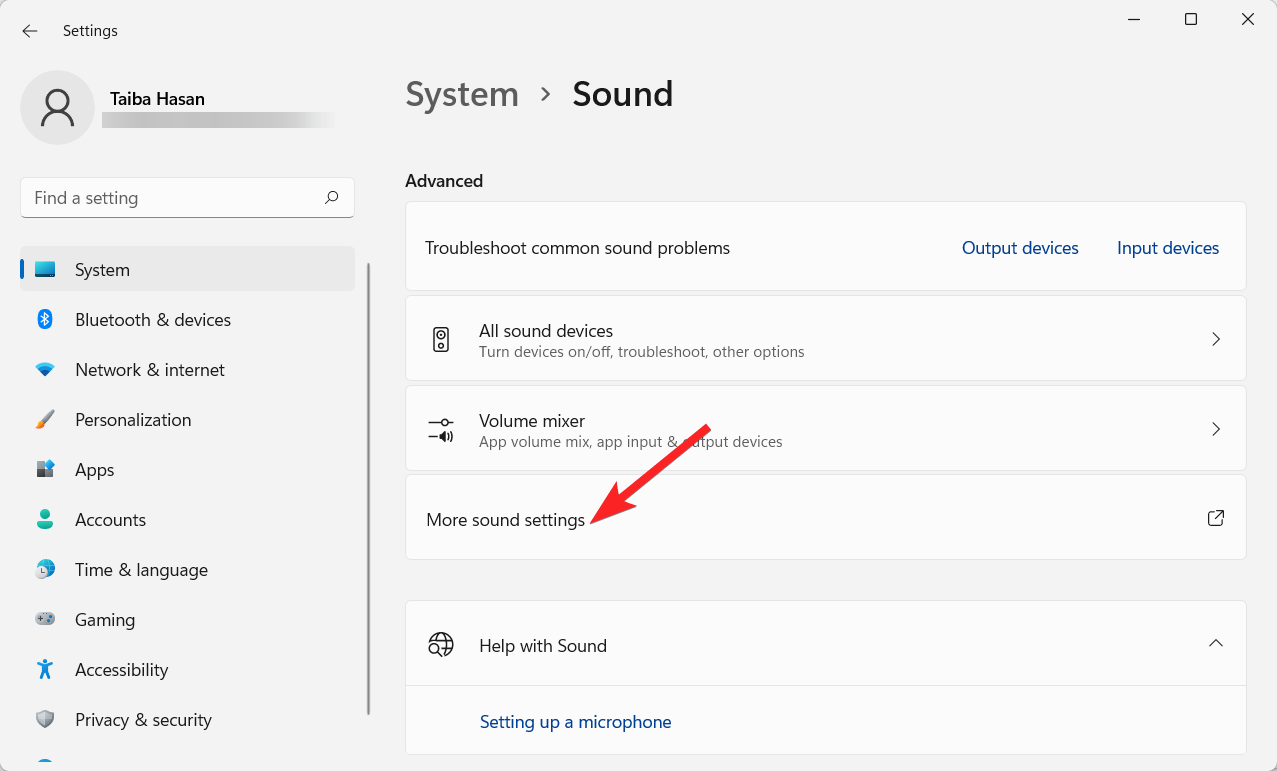This screenshot has width=1277, height=771.
Task: Open the All sound devices row
Action: (x=826, y=338)
